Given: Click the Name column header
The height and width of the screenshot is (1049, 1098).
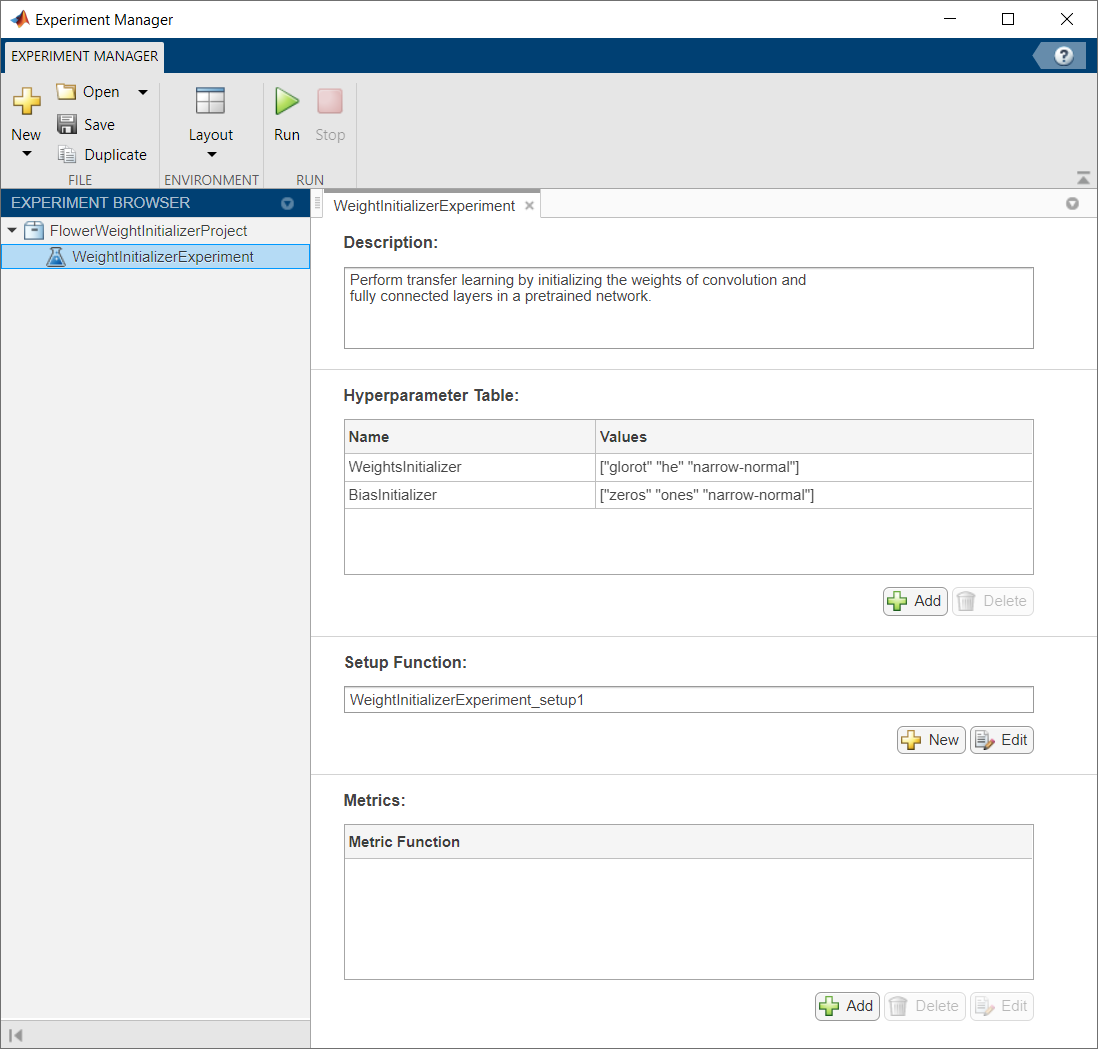Looking at the screenshot, I should coord(469,437).
